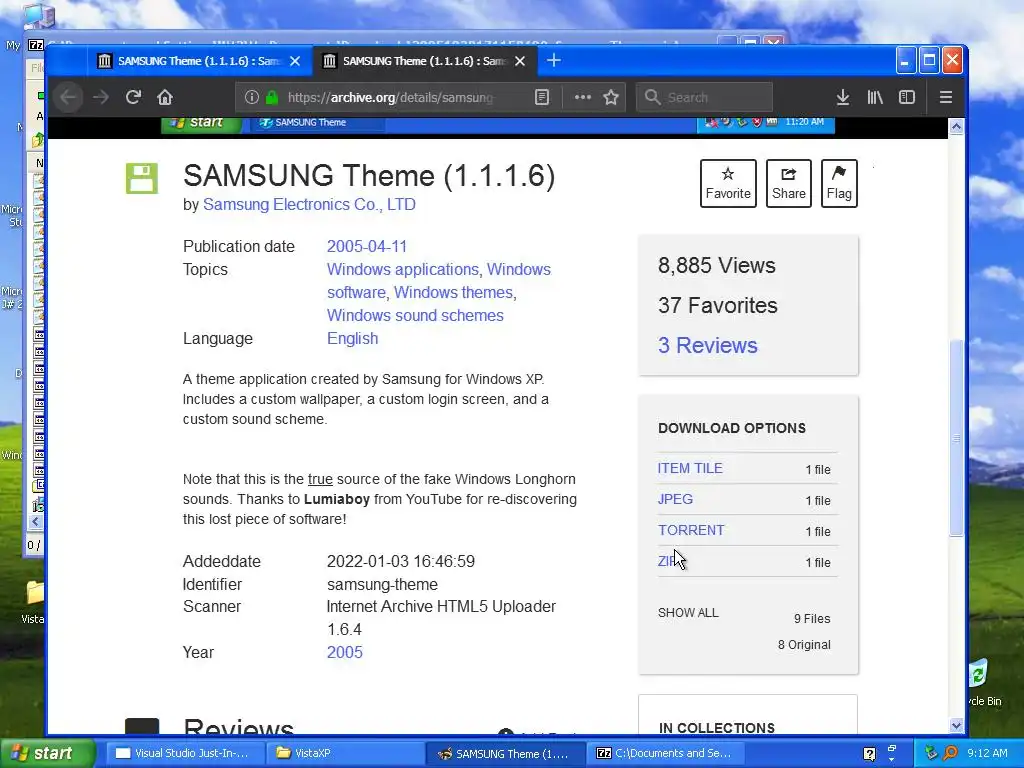Open a new tab with plus icon
The width and height of the screenshot is (1024, 768).
coord(554,61)
